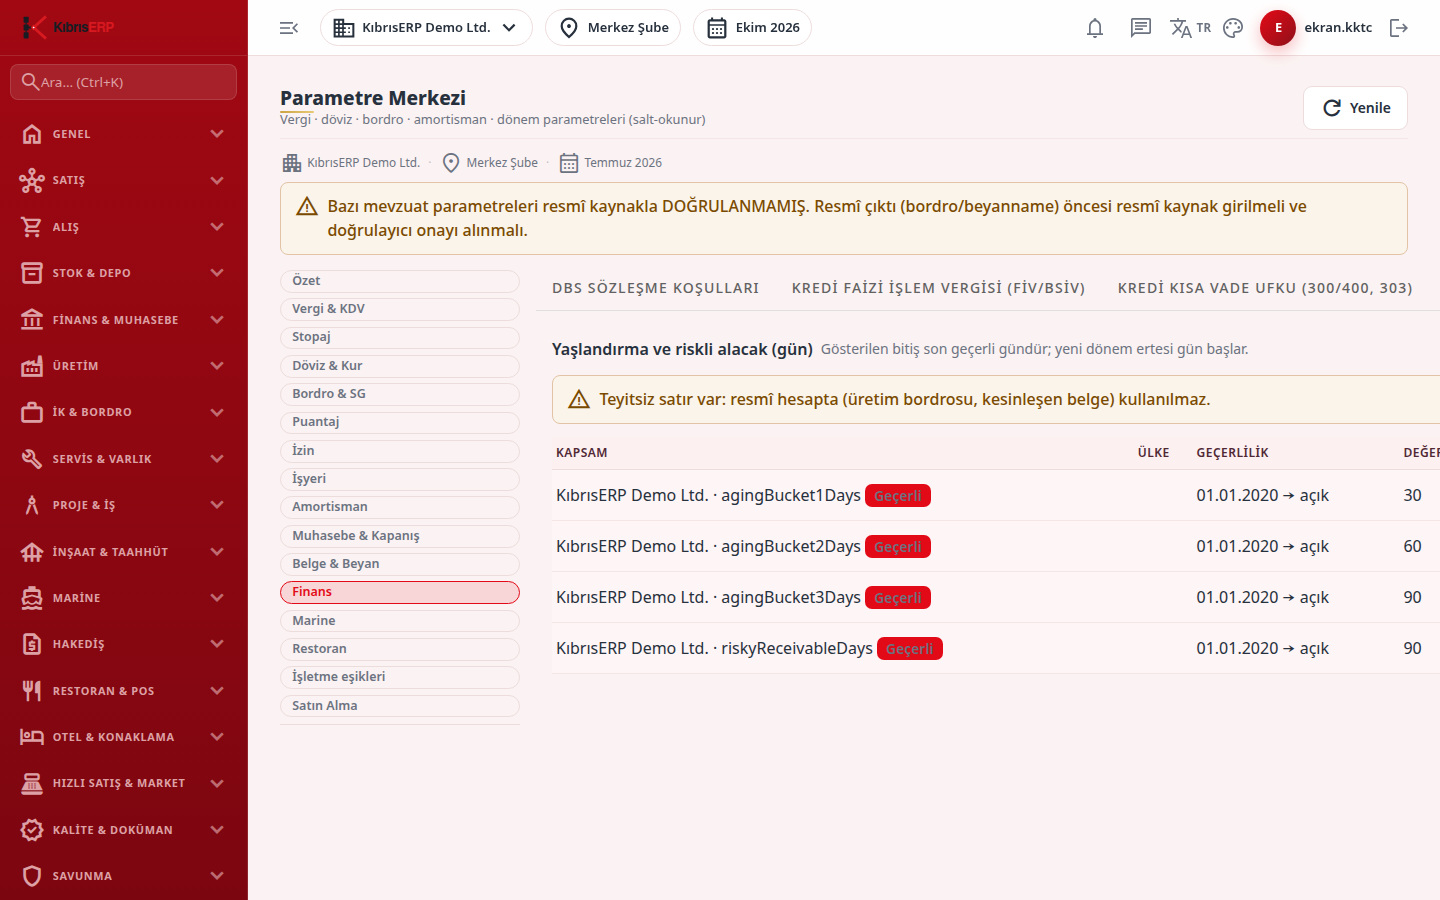Expand the Otel & Konaklama chevron

pyautogui.click(x=217, y=737)
